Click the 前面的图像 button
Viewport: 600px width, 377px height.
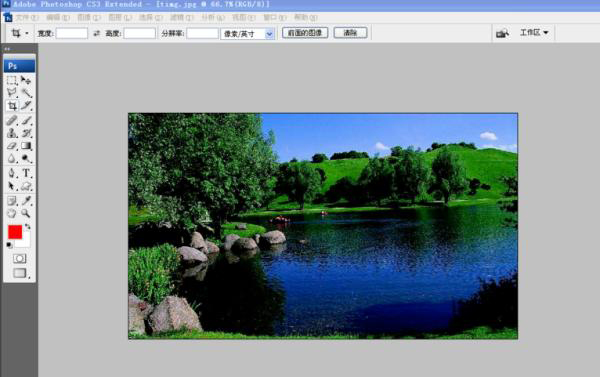(305, 33)
